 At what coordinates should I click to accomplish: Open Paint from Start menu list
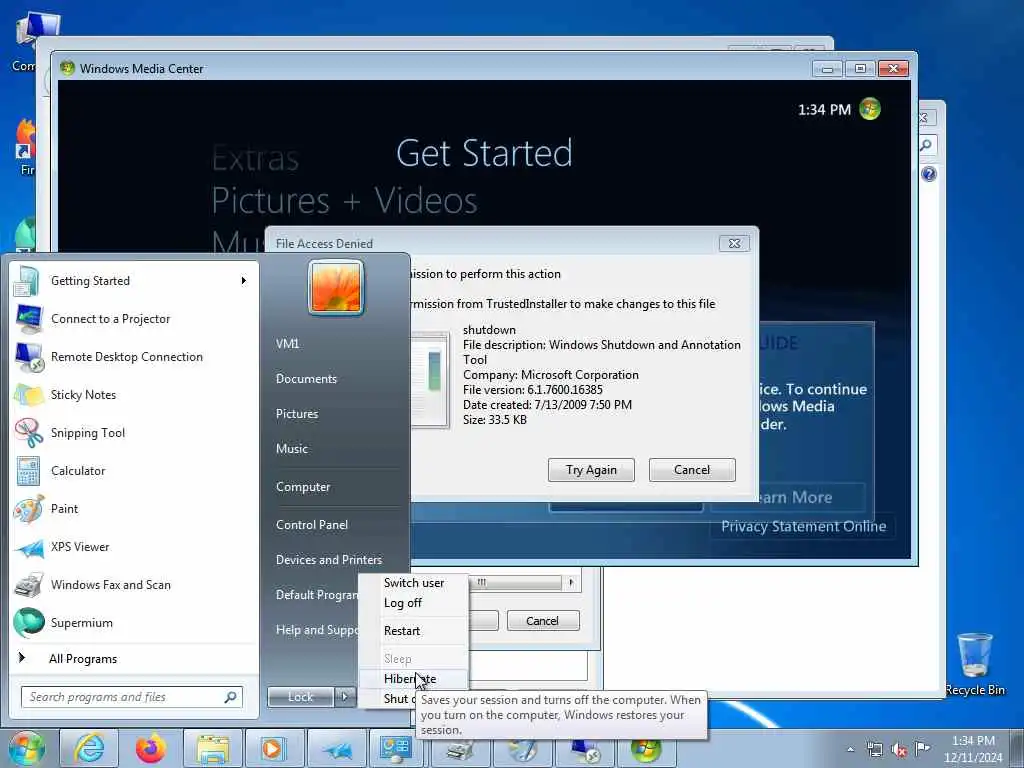tap(134, 509)
